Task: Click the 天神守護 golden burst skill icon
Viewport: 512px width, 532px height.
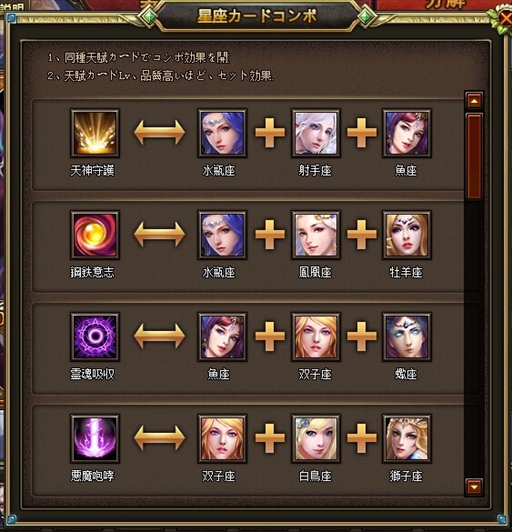Action: [x=95, y=133]
